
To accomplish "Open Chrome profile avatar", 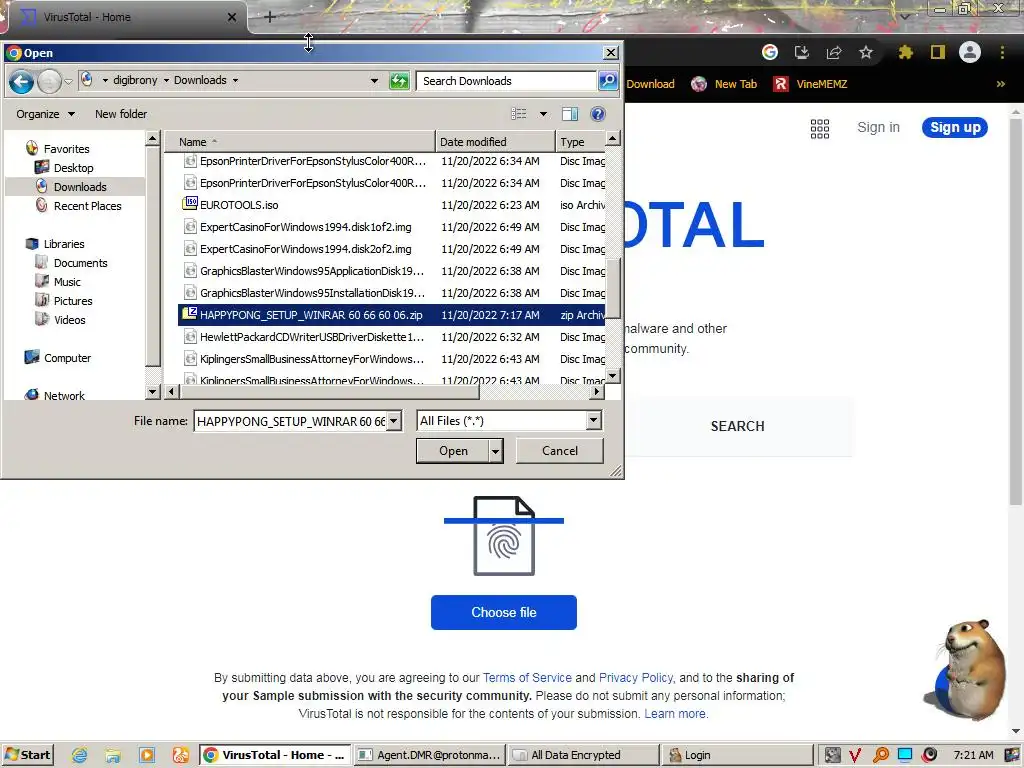I will (970, 52).
